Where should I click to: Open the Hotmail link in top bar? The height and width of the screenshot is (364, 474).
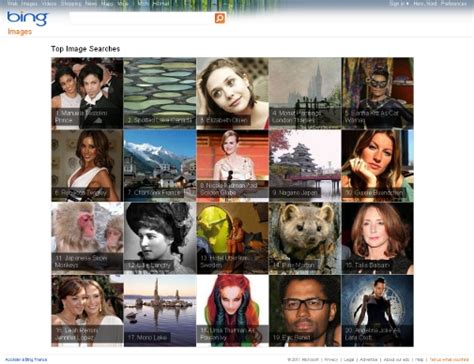point(160,4)
